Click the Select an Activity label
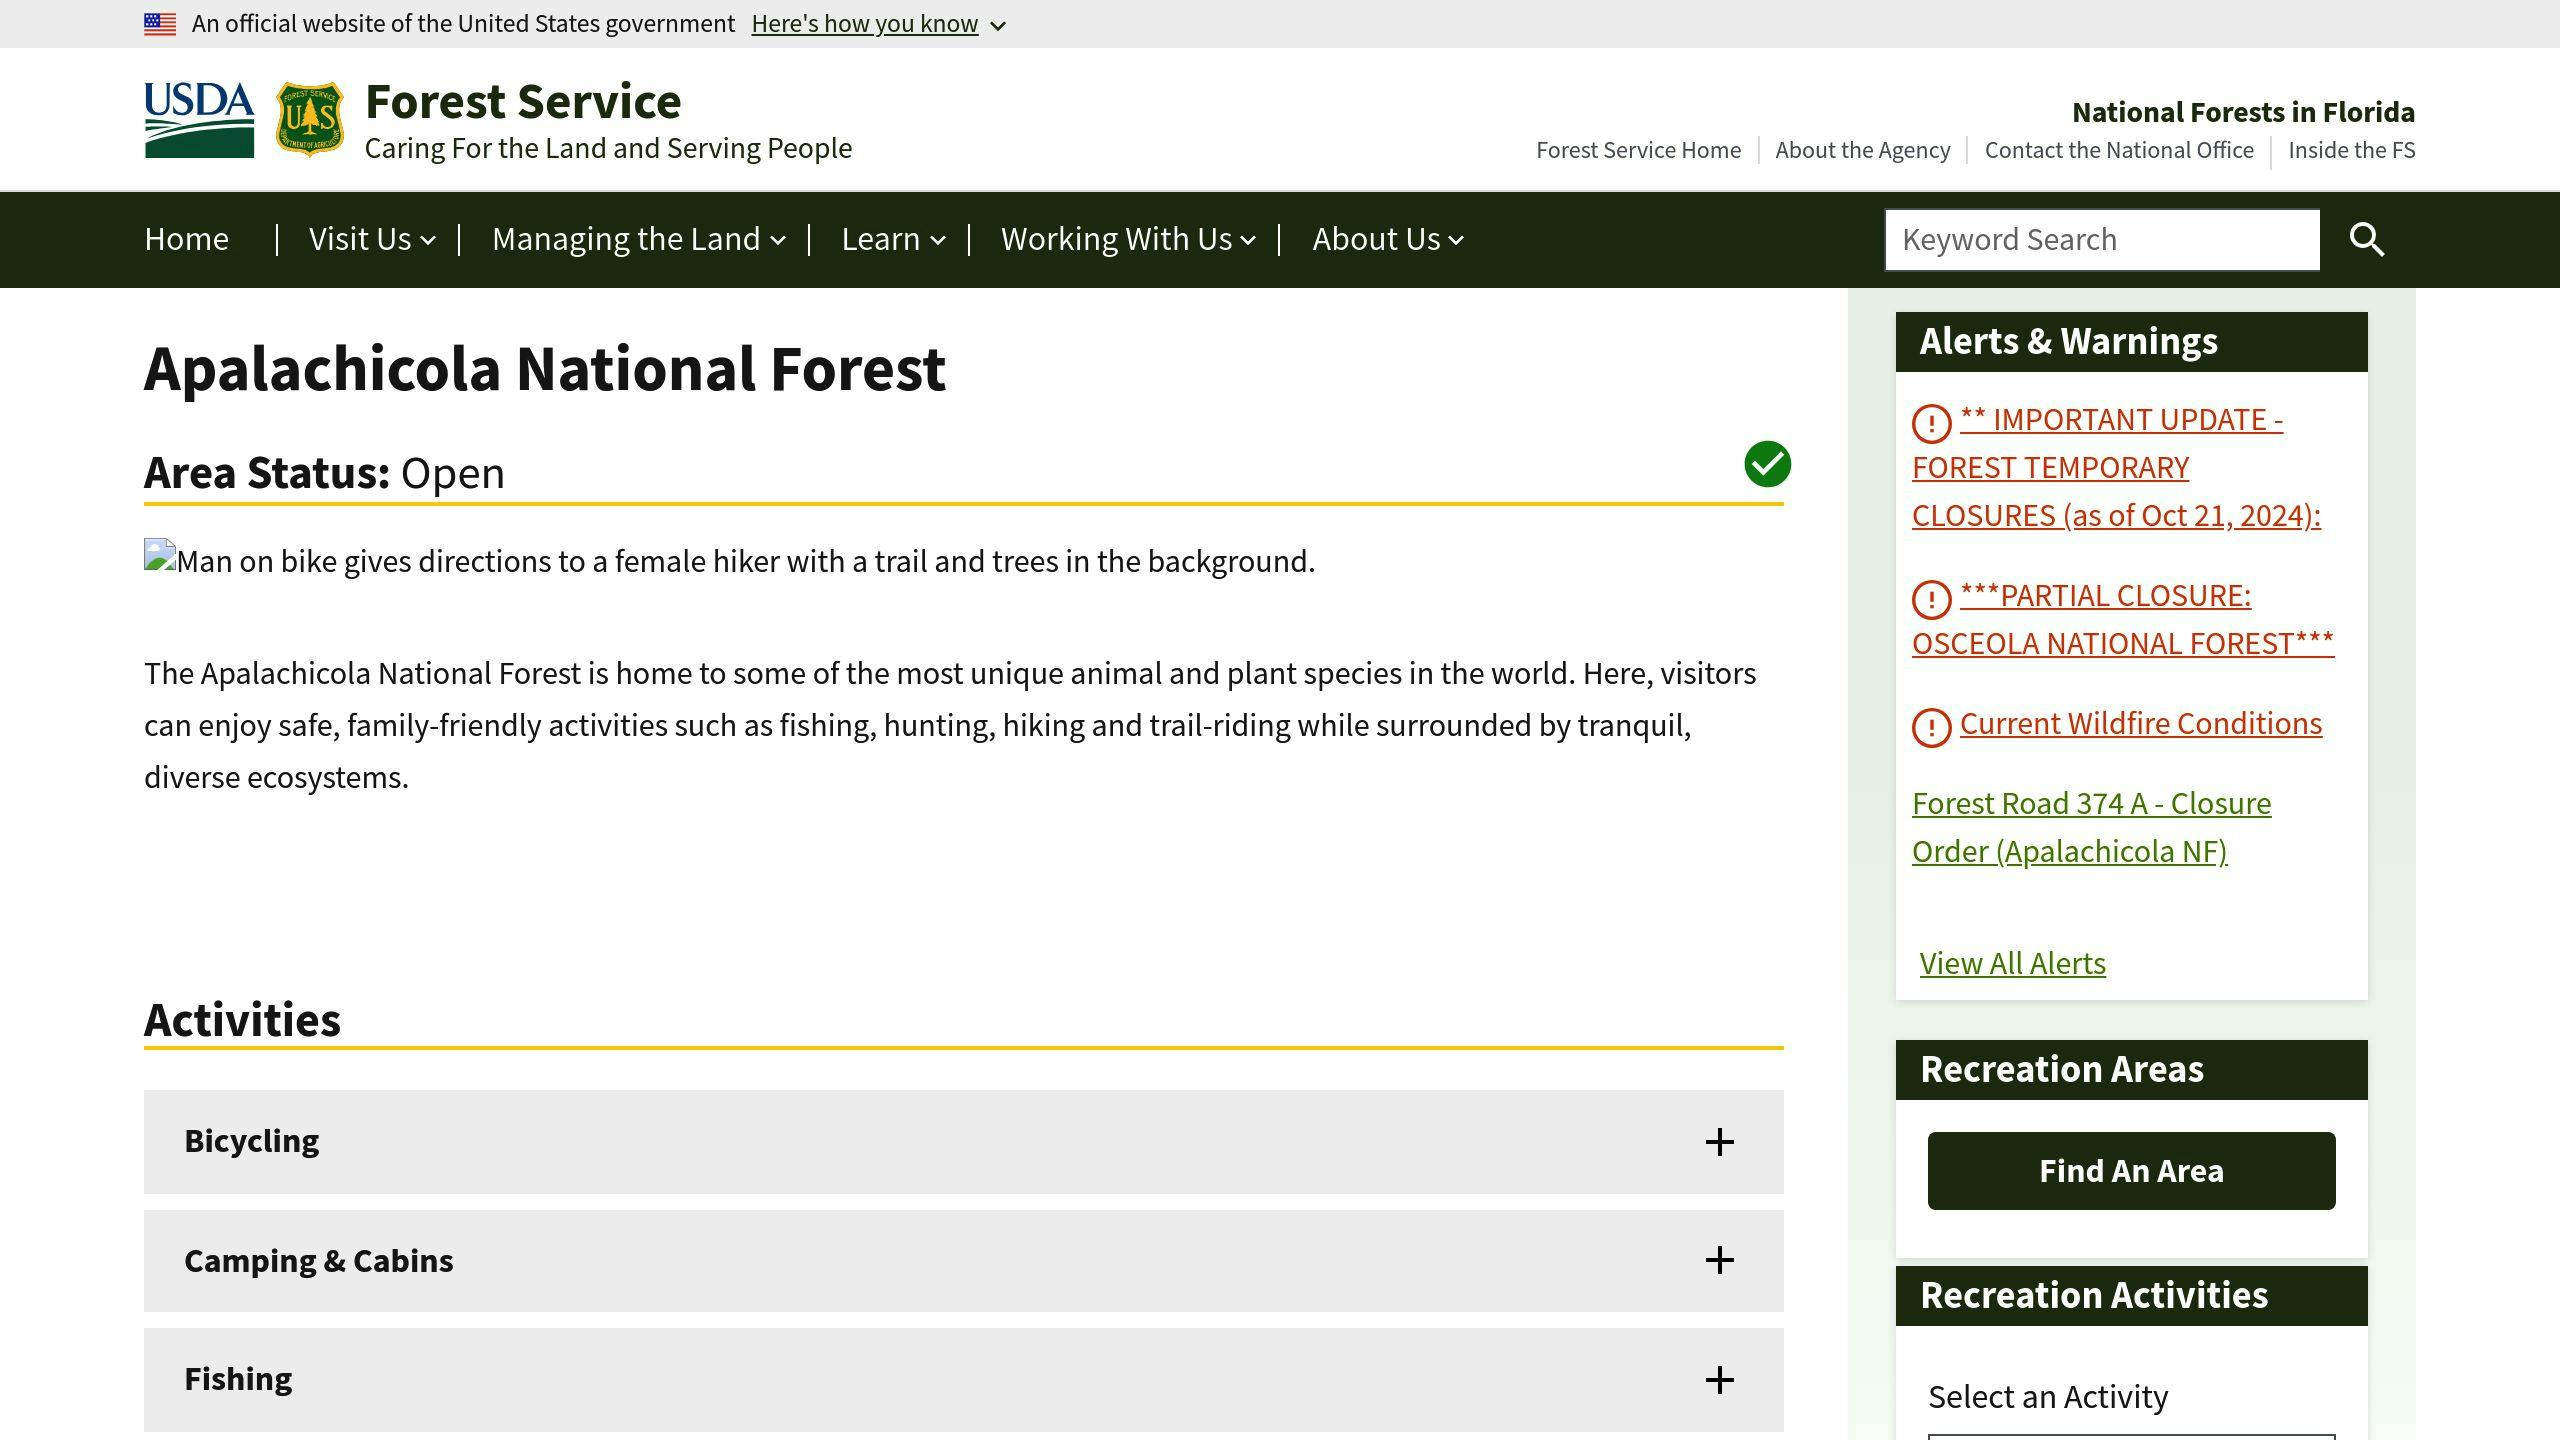The image size is (2560, 1440). coord(2047,1397)
